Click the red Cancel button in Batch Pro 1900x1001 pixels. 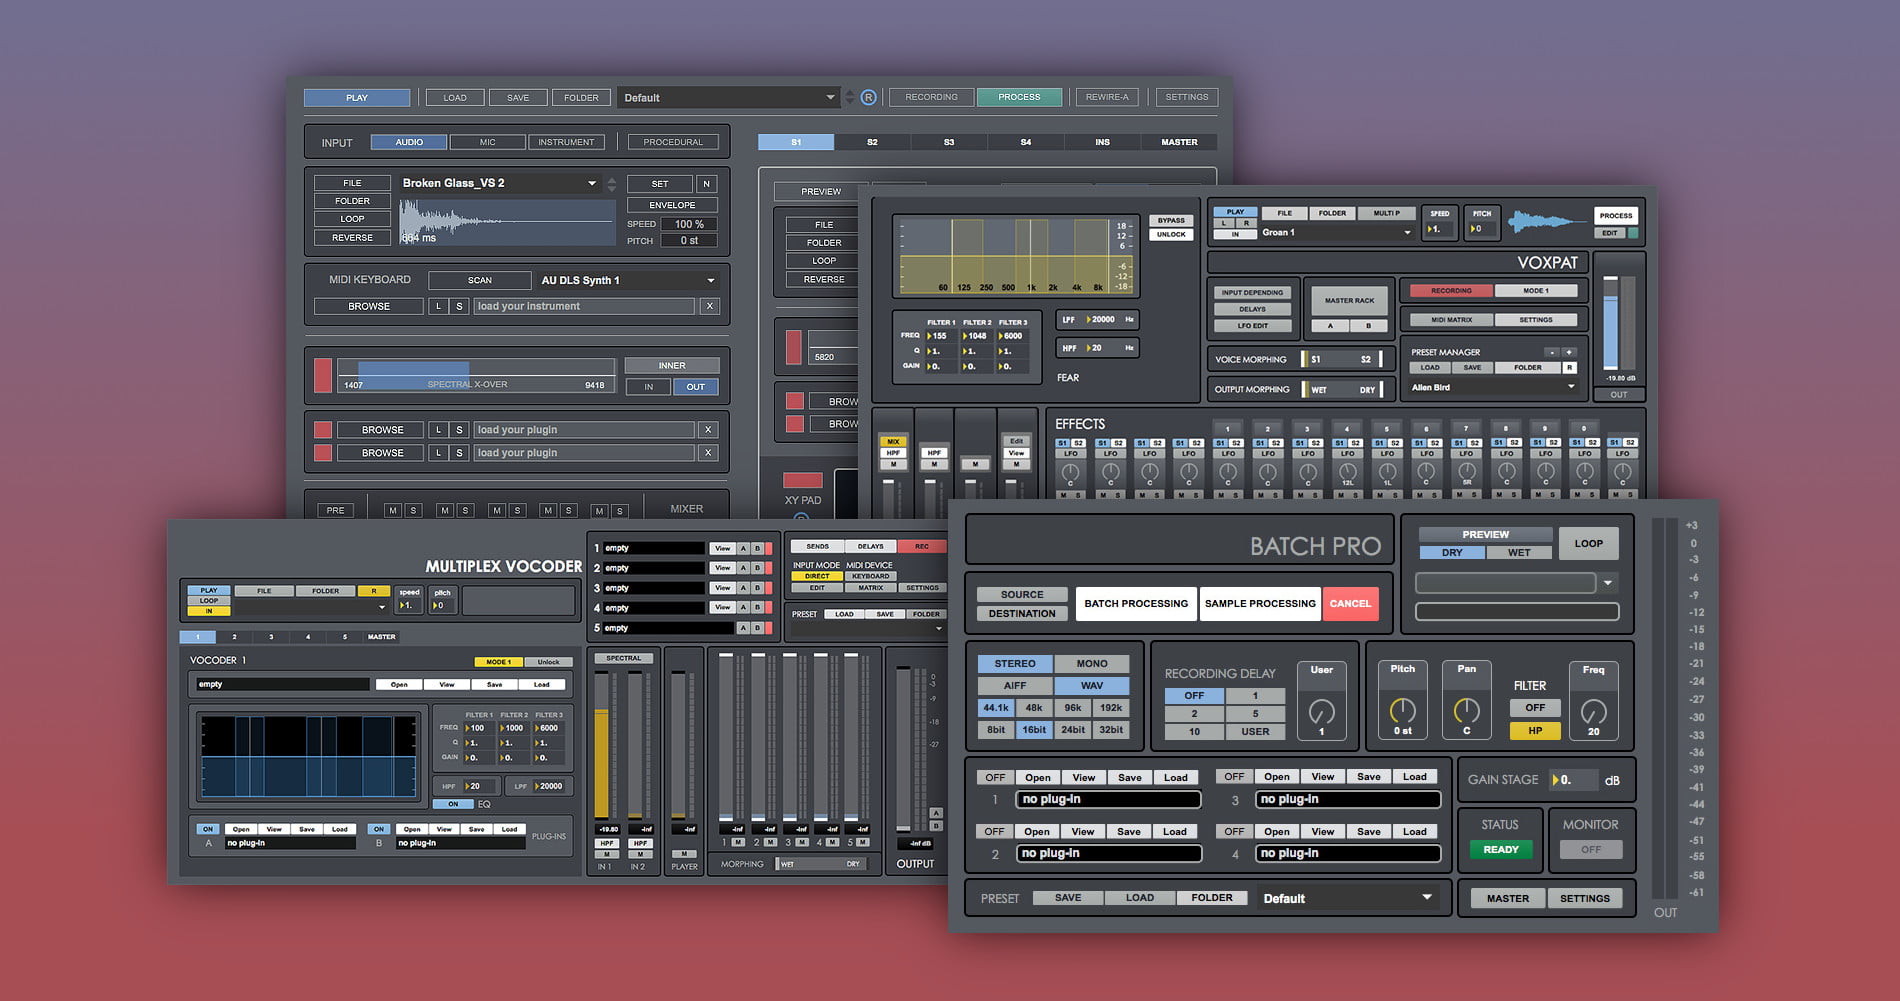click(x=1350, y=604)
